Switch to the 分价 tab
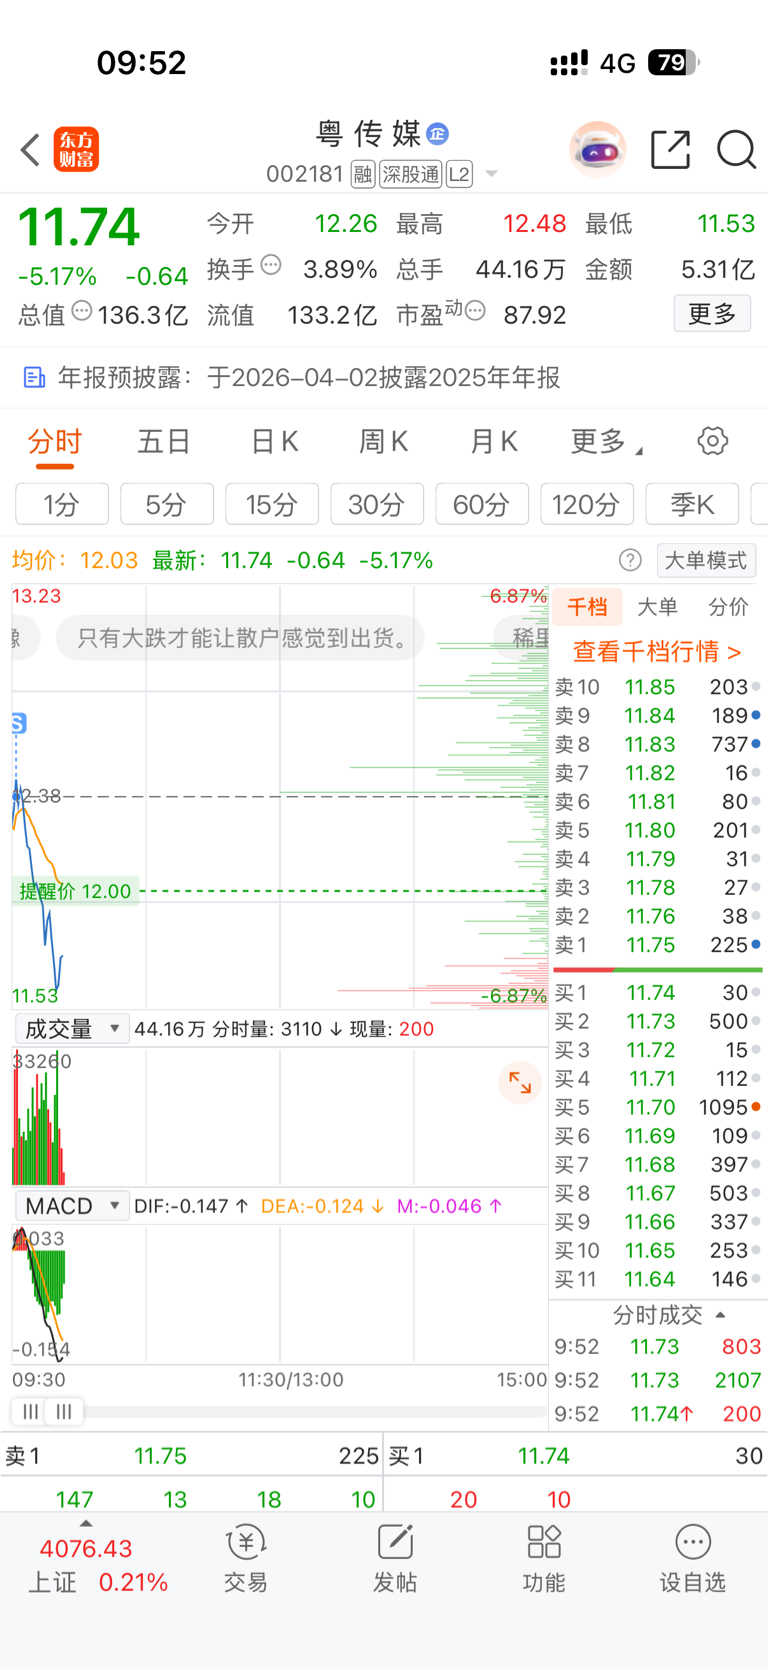The image size is (768, 1670). tap(728, 607)
